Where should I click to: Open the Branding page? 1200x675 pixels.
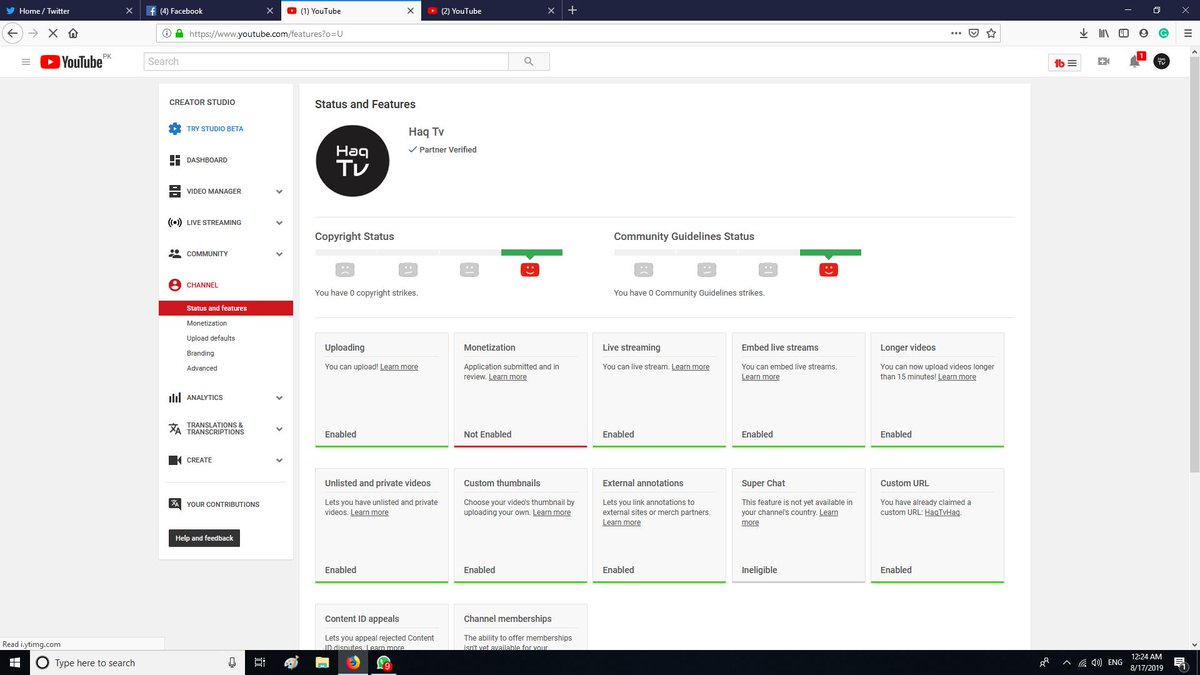pyautogui.click(x=200, y=353)
